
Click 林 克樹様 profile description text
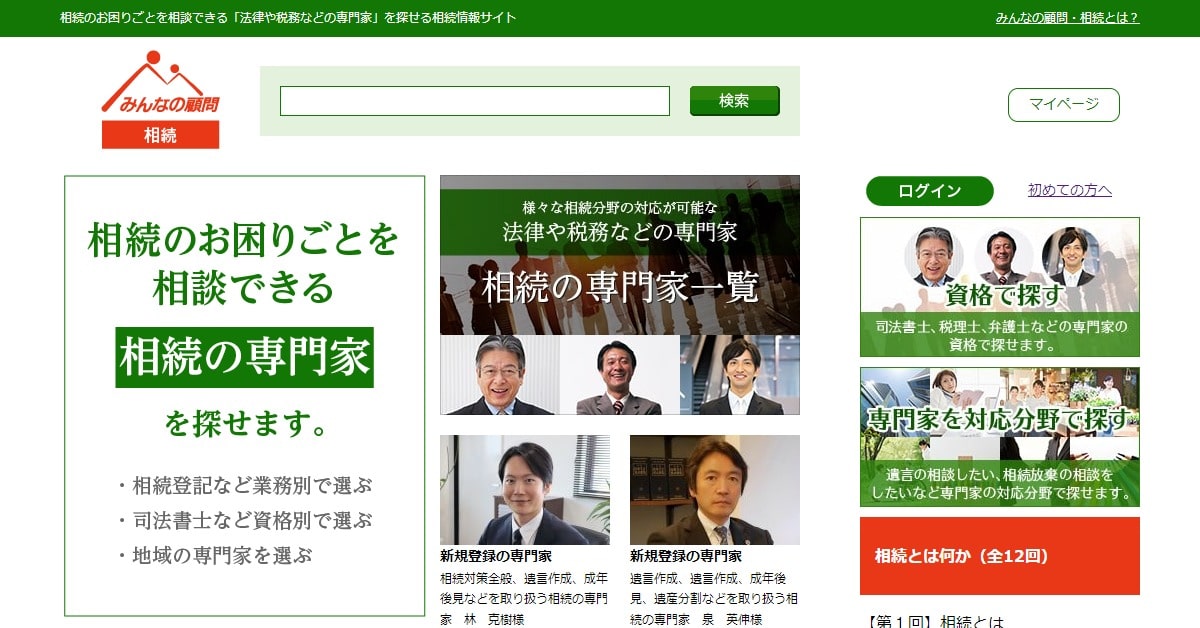tap(524, 598)
